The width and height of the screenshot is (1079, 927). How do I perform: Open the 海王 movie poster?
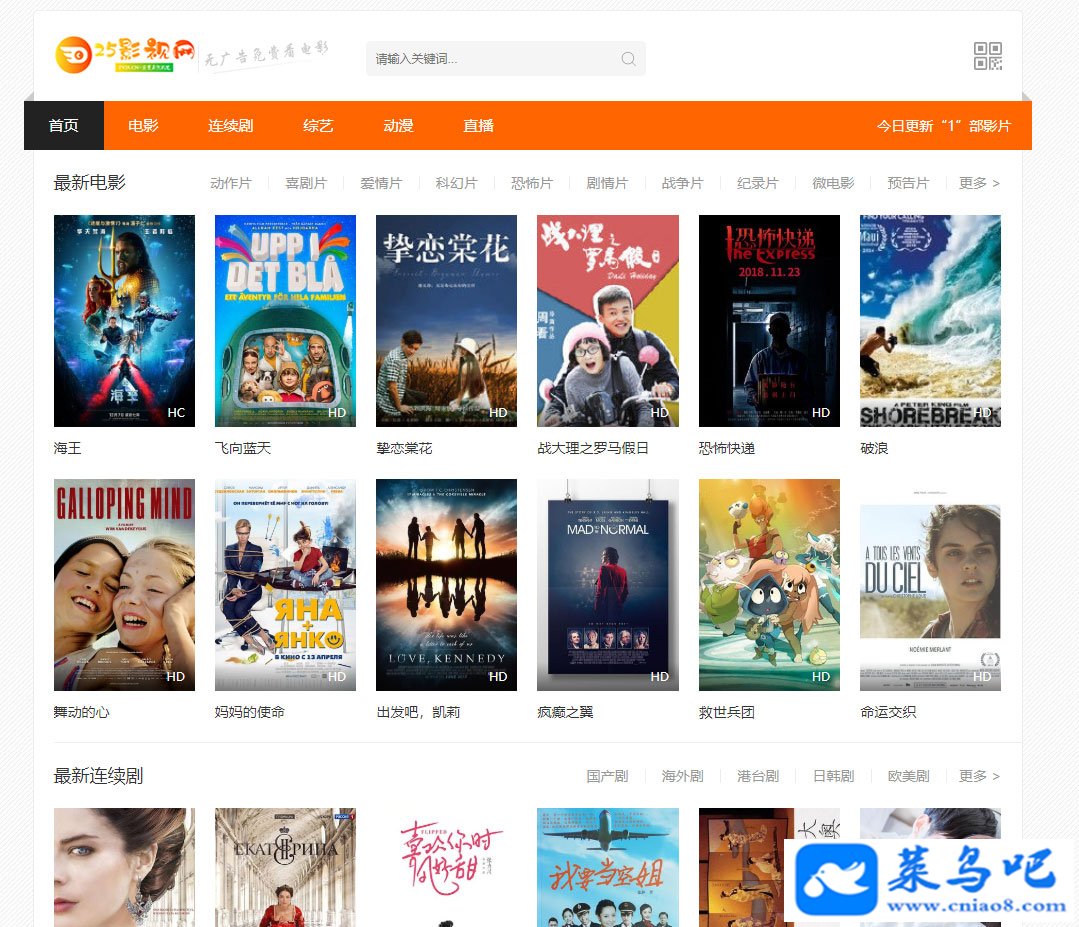[125, 321]
